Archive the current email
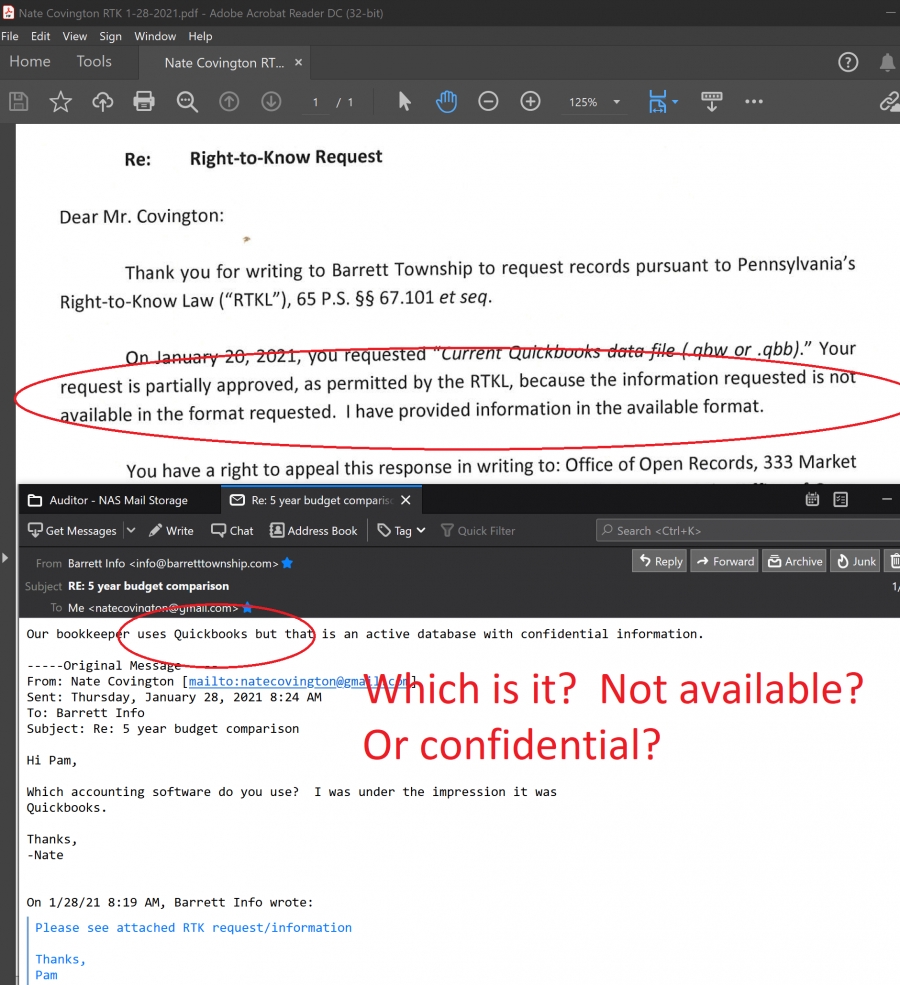900x985 pixels. click(795, 561)
